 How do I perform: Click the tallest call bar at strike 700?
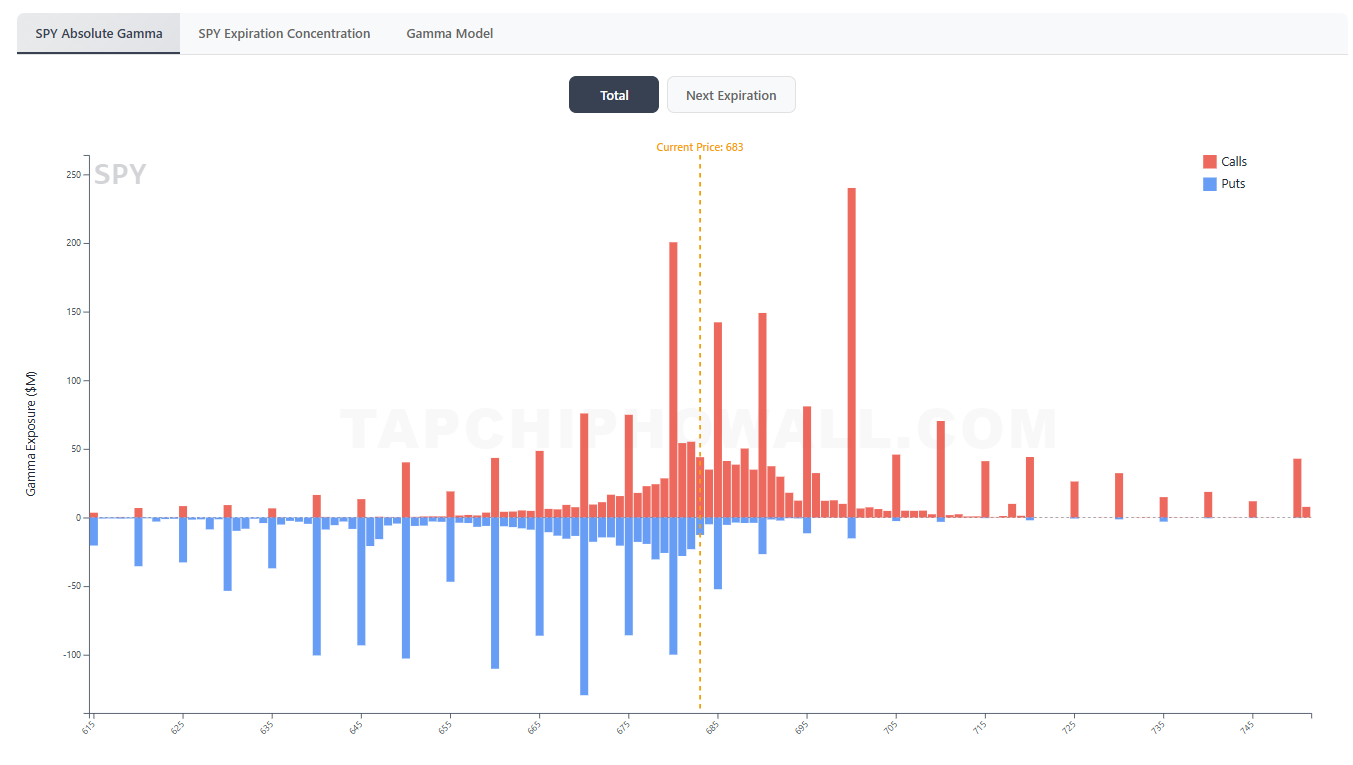852,350
